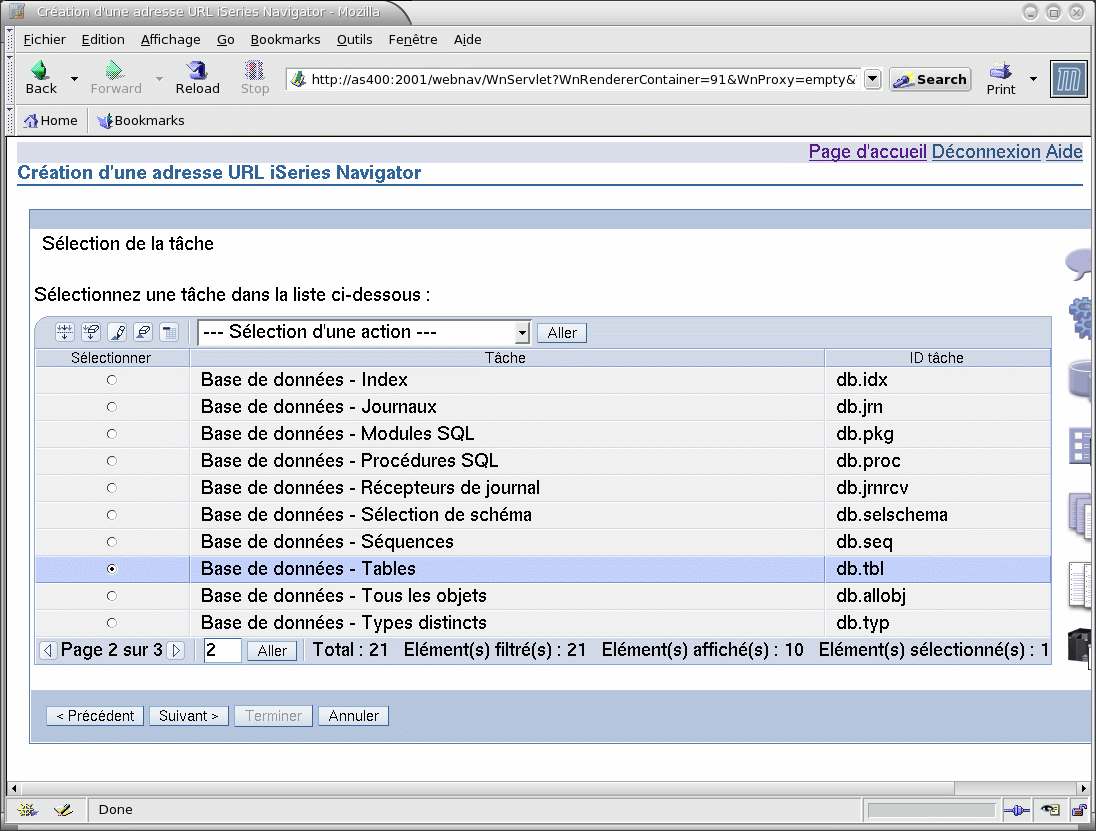Click the Navigator component icon in status bar
This screenshot has height=831, width=1096.
point(27,810)
